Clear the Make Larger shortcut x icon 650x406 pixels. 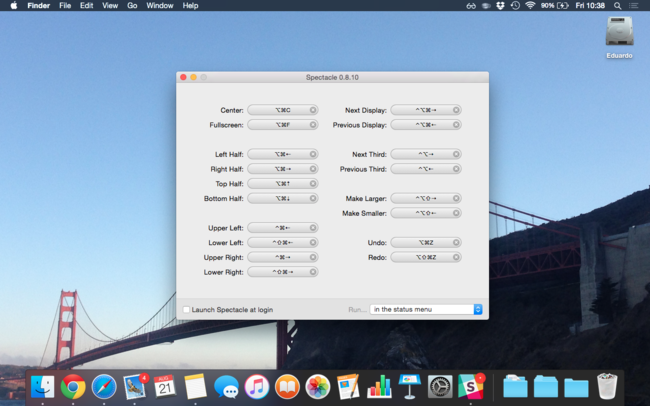(x=456, y=198)
